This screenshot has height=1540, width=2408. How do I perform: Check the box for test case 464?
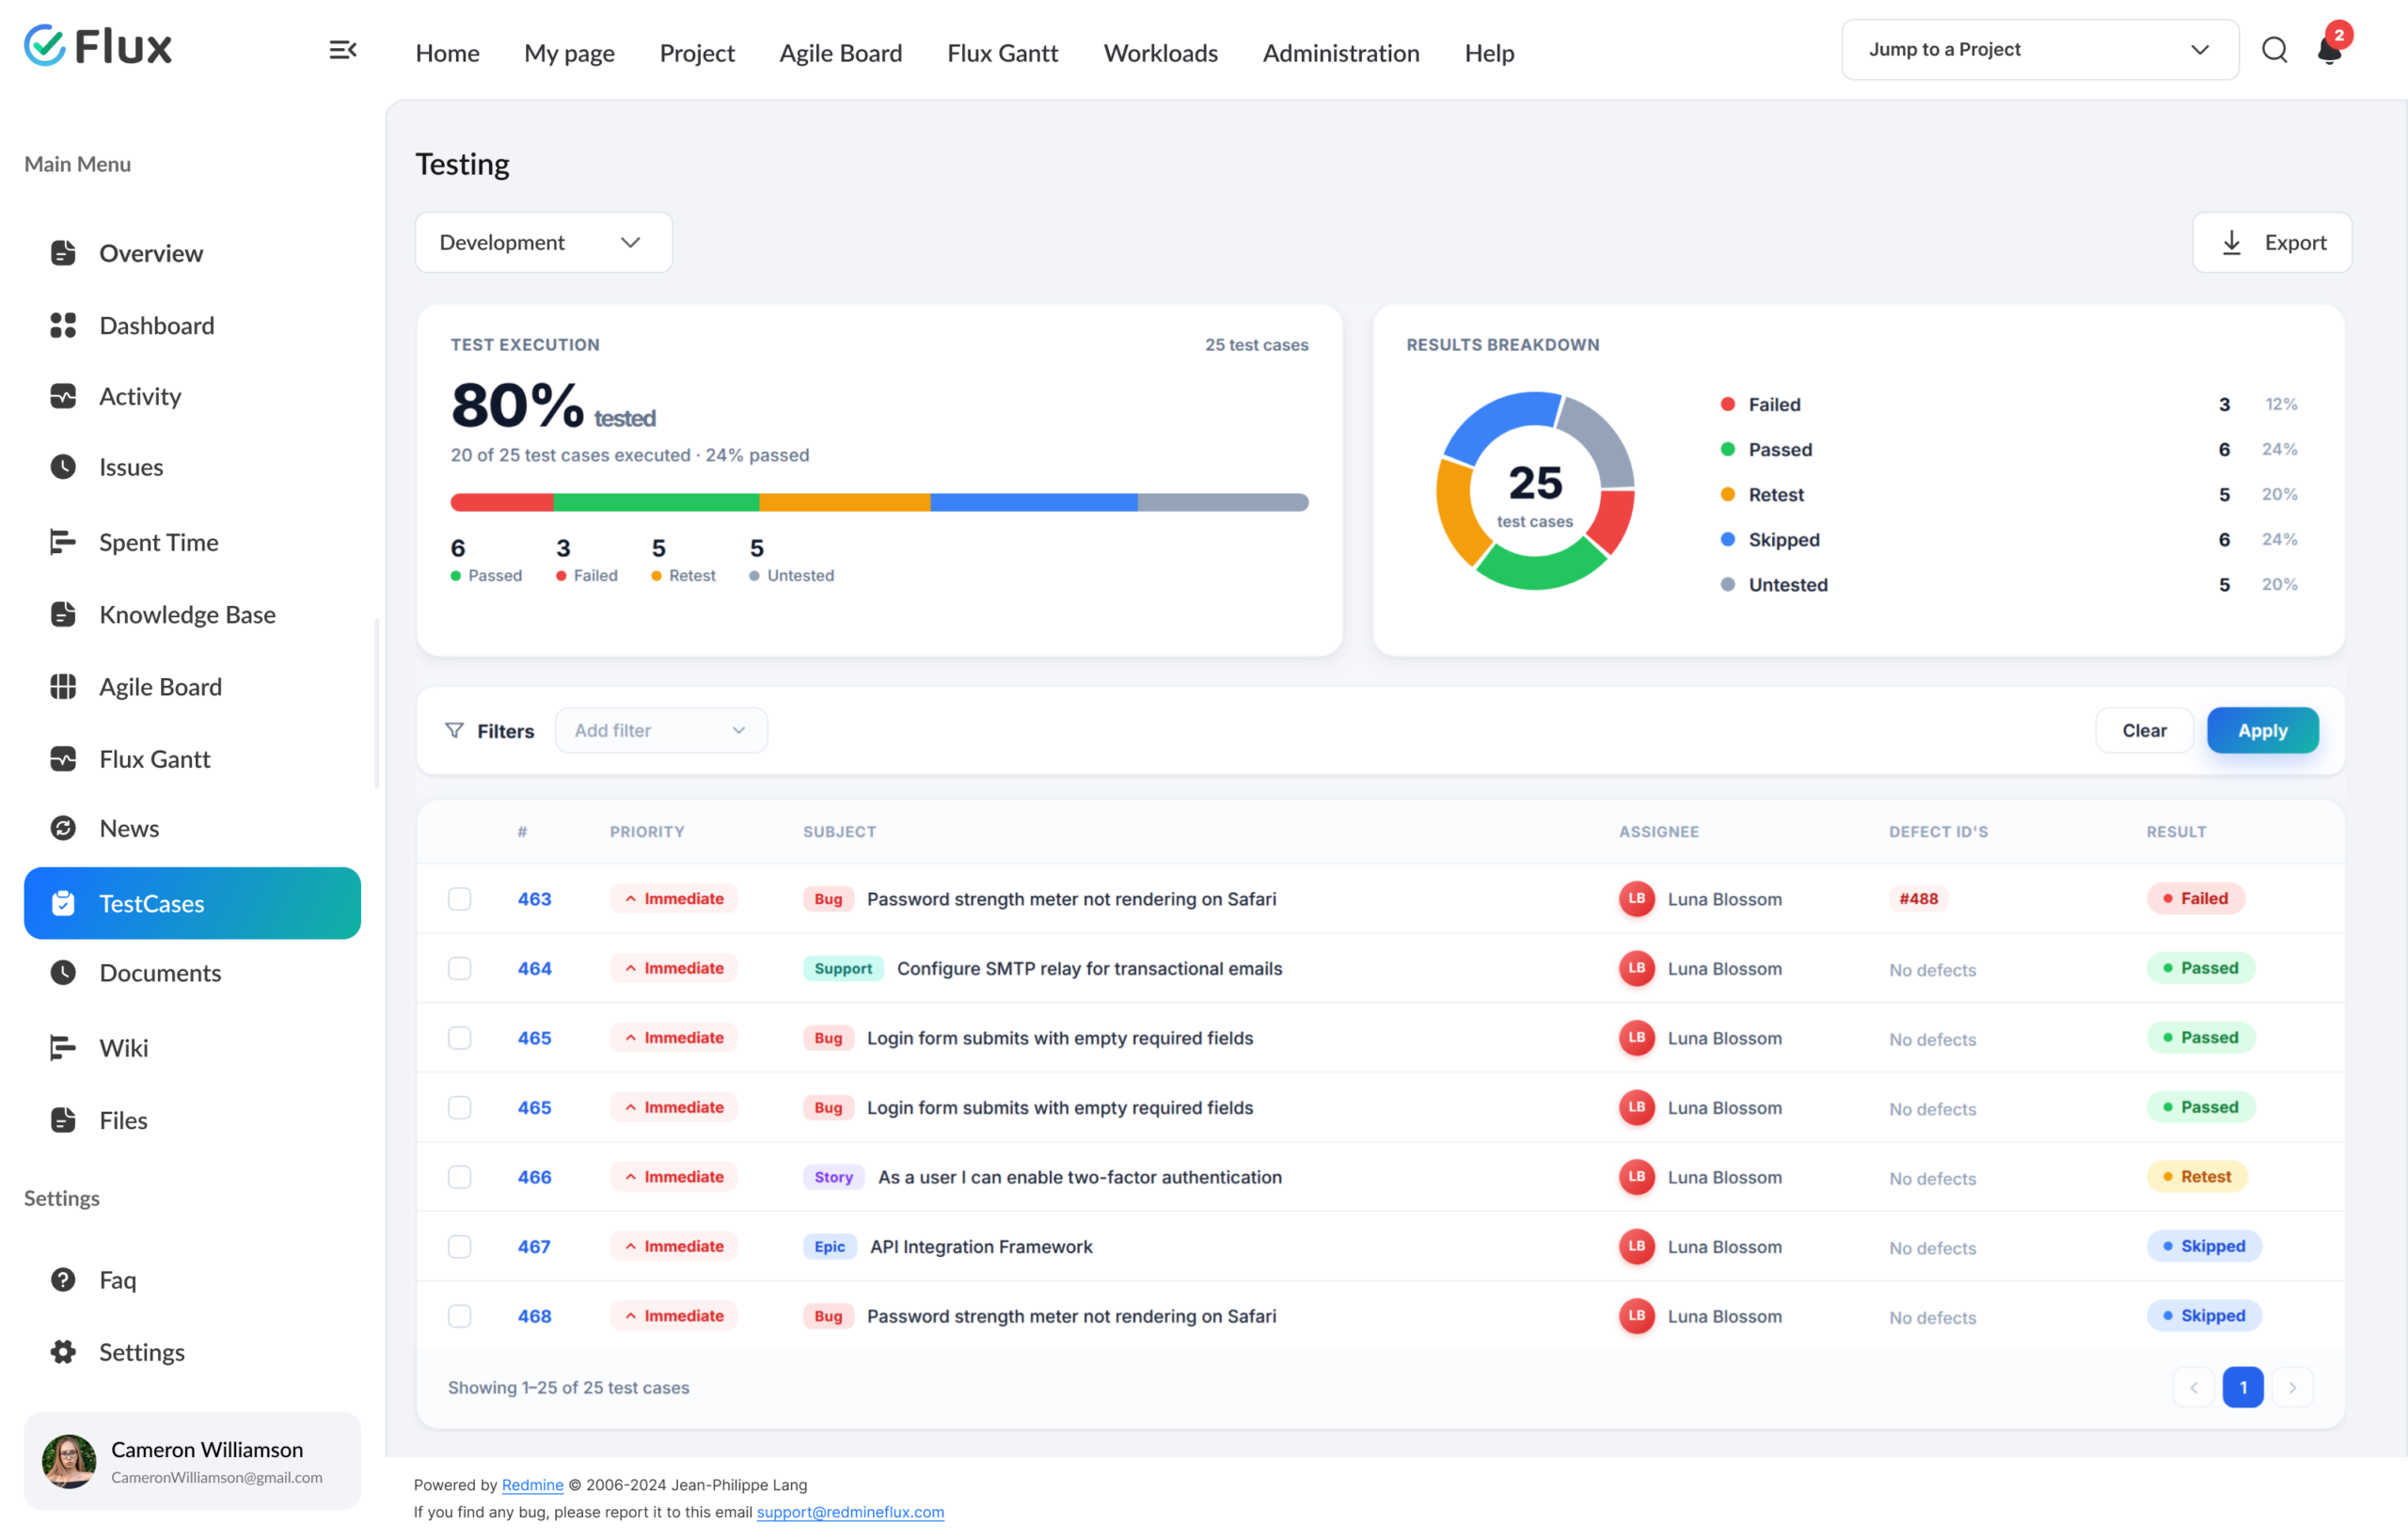tap(459, 968)
